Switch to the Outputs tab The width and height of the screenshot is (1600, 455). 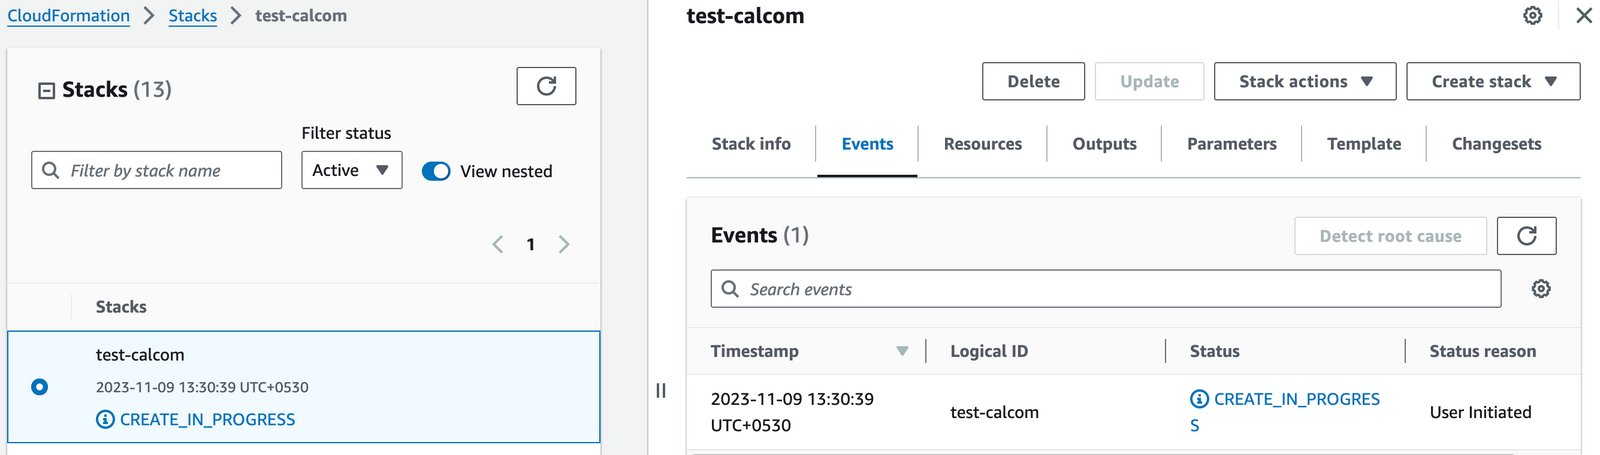(1104, 144)
